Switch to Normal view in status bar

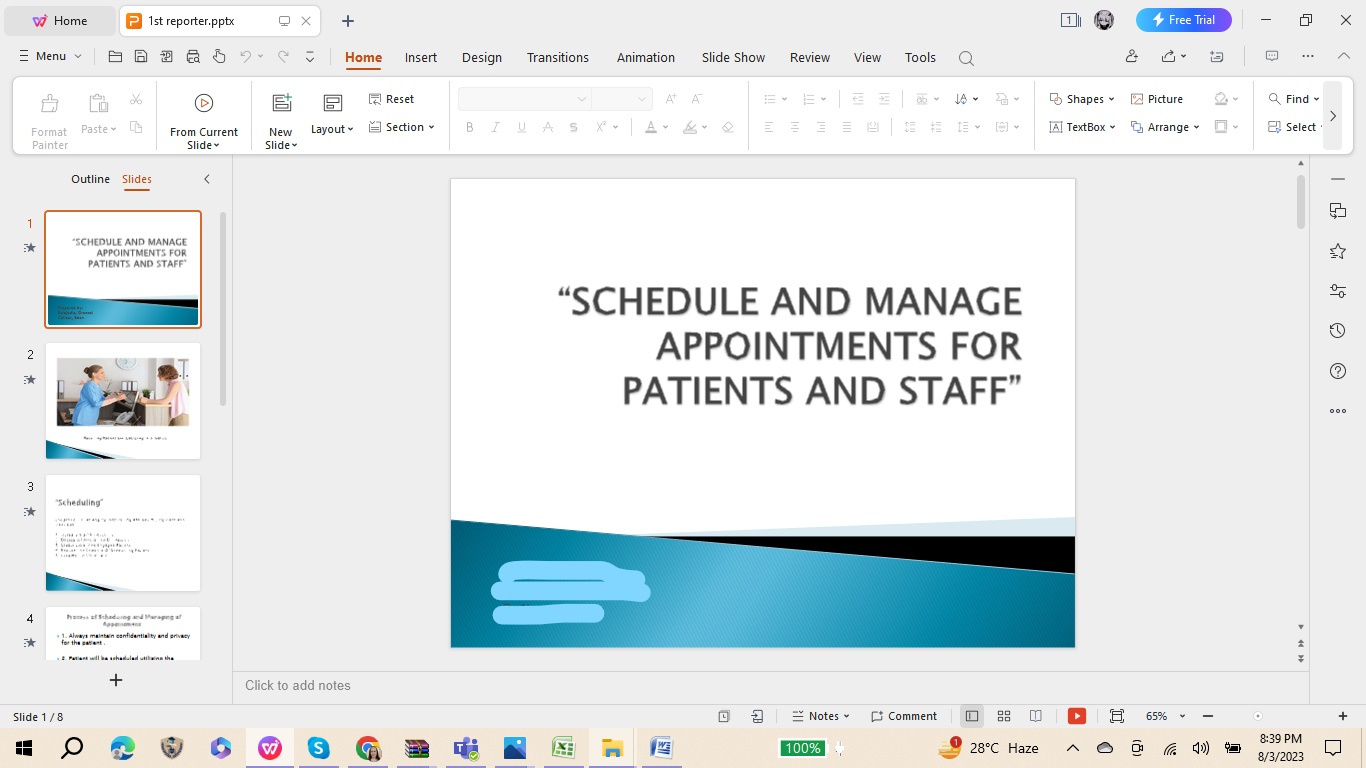(972, 716)
